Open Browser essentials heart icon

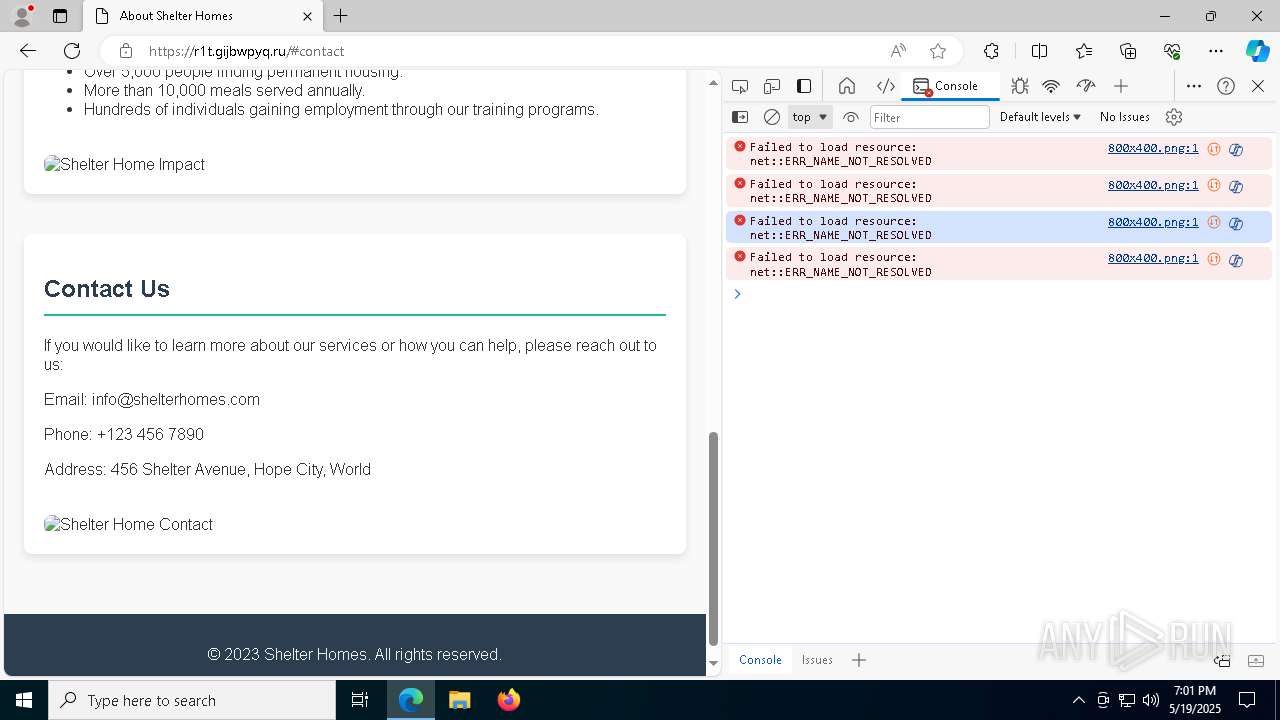tap(1172, 51)
